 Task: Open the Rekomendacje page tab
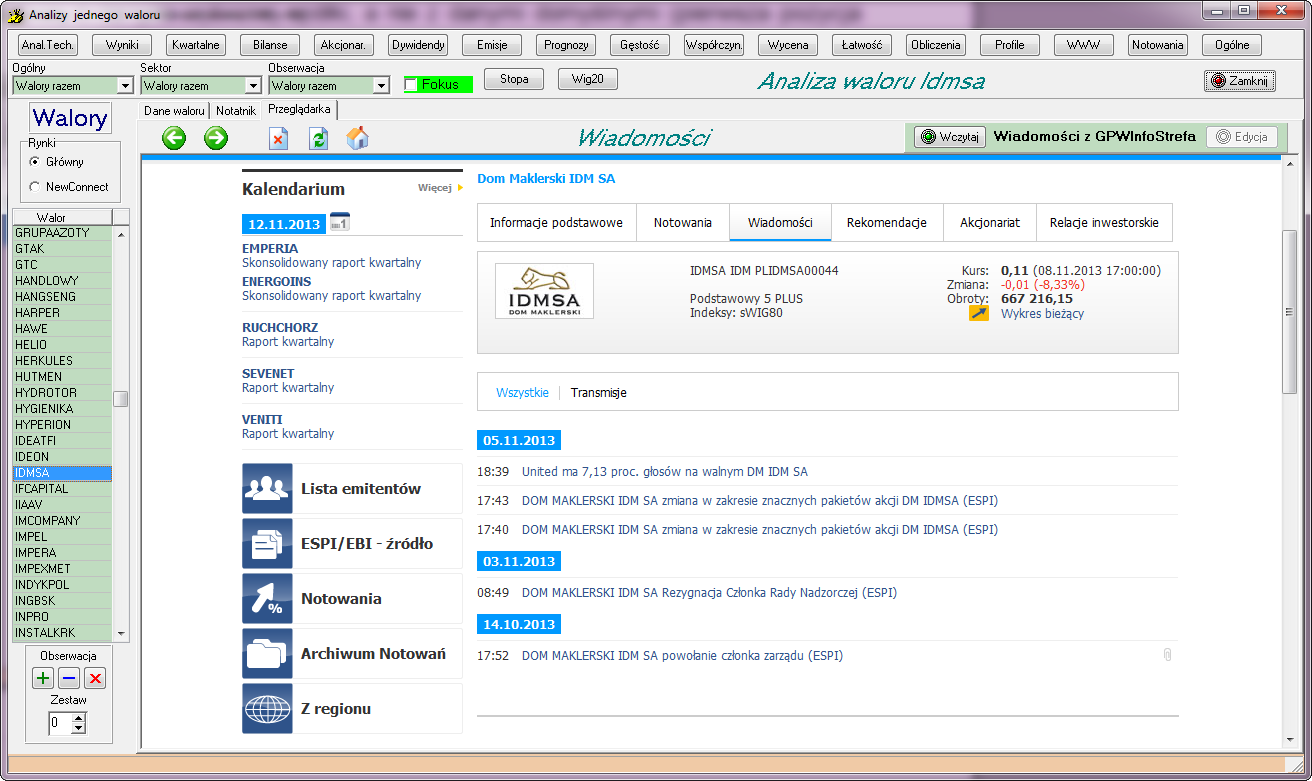click(x=887, y=223)
